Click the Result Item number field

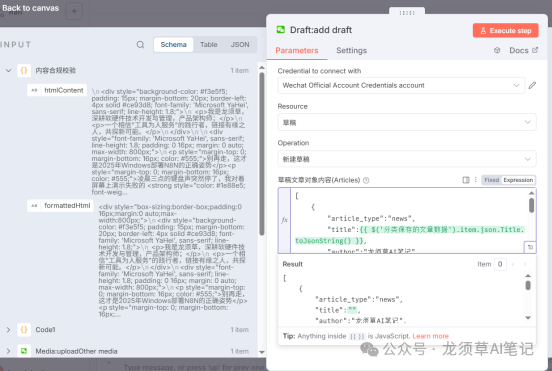pyautogui.click(x=500, y=264)
